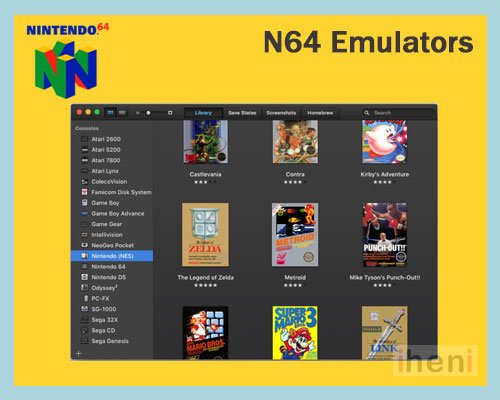
Task: Click the search magnifier icon
Action: [367, 113]
